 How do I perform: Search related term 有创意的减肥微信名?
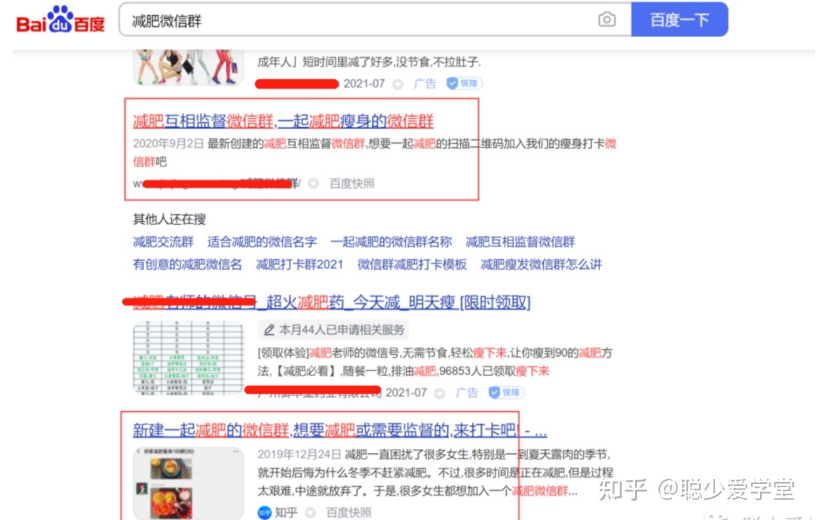point(187,264)
